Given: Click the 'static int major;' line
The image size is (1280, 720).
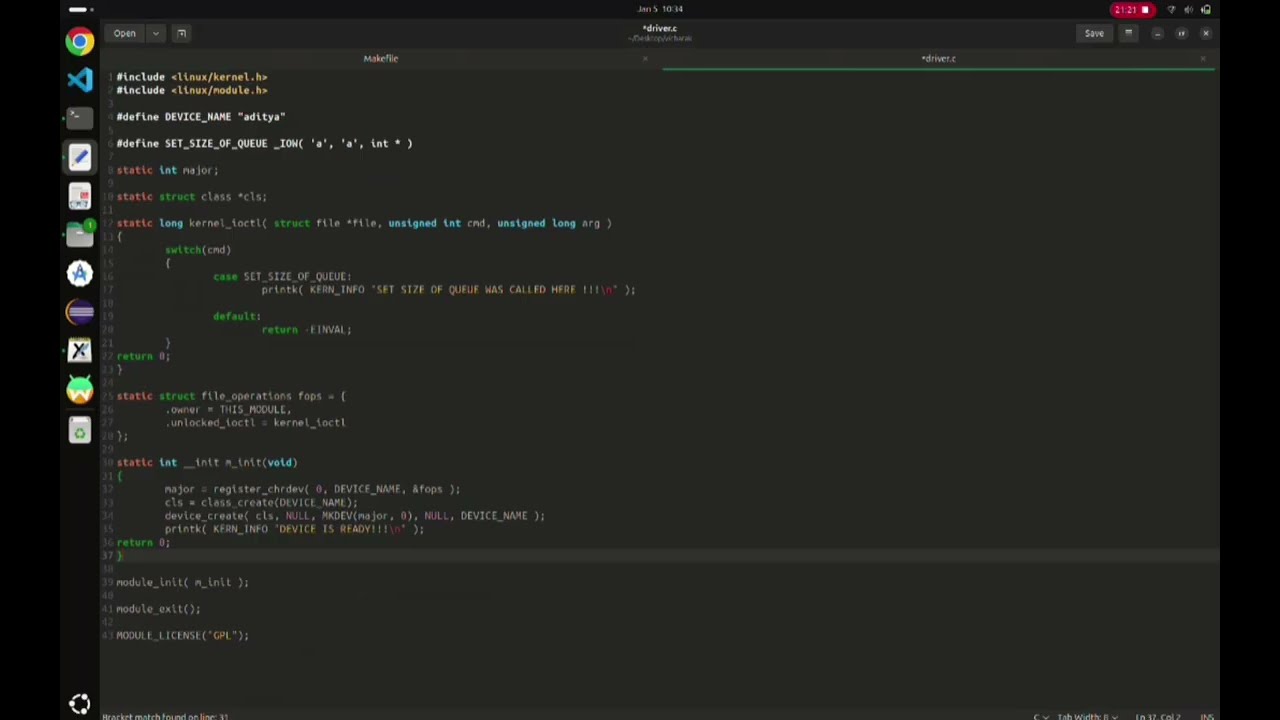Looking at the screenshot, I should tap(167, 170).
